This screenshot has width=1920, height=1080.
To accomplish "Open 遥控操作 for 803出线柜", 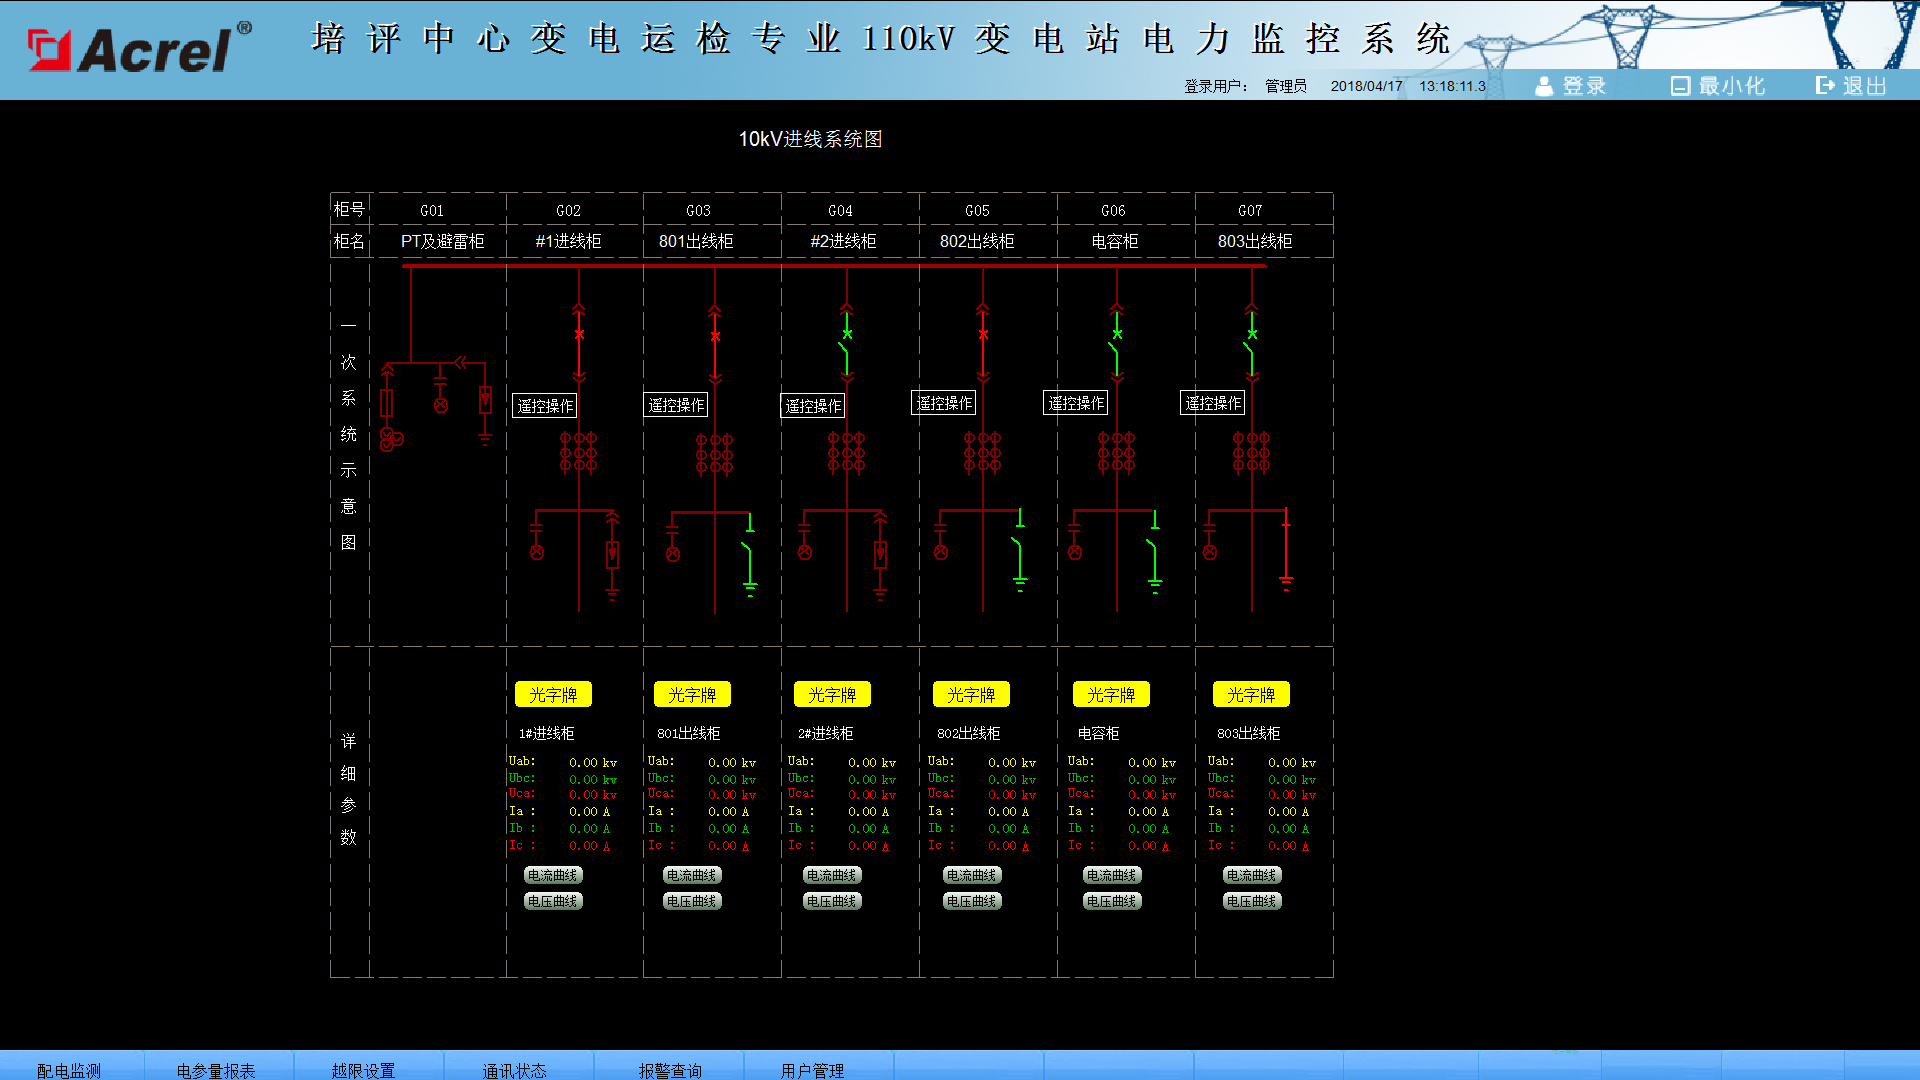I will [x=1212, y=403].
